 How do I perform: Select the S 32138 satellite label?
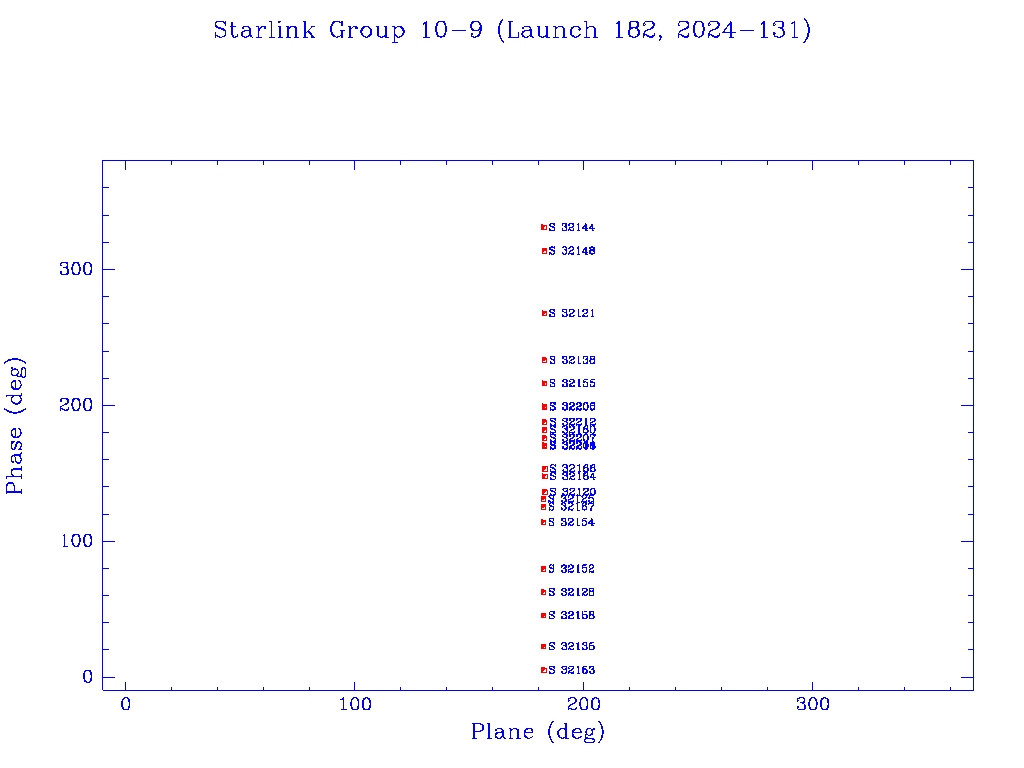point(572,360)
